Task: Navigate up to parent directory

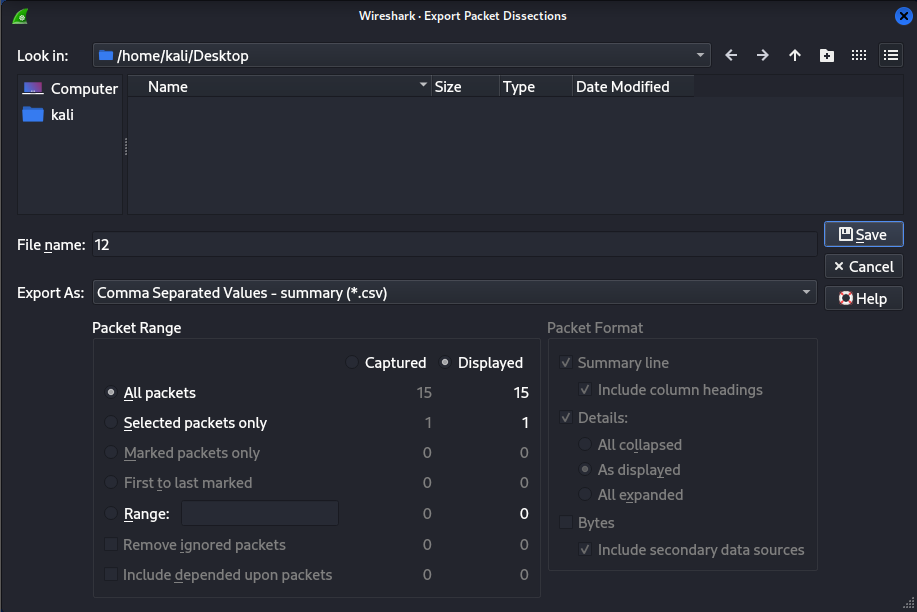Action: 795,56
